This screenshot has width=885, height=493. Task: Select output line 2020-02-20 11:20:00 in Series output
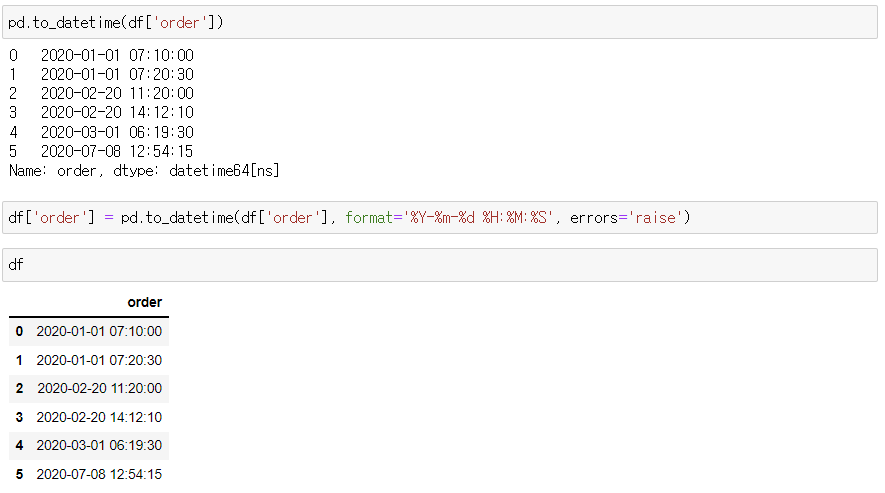[x=117, y=93]
